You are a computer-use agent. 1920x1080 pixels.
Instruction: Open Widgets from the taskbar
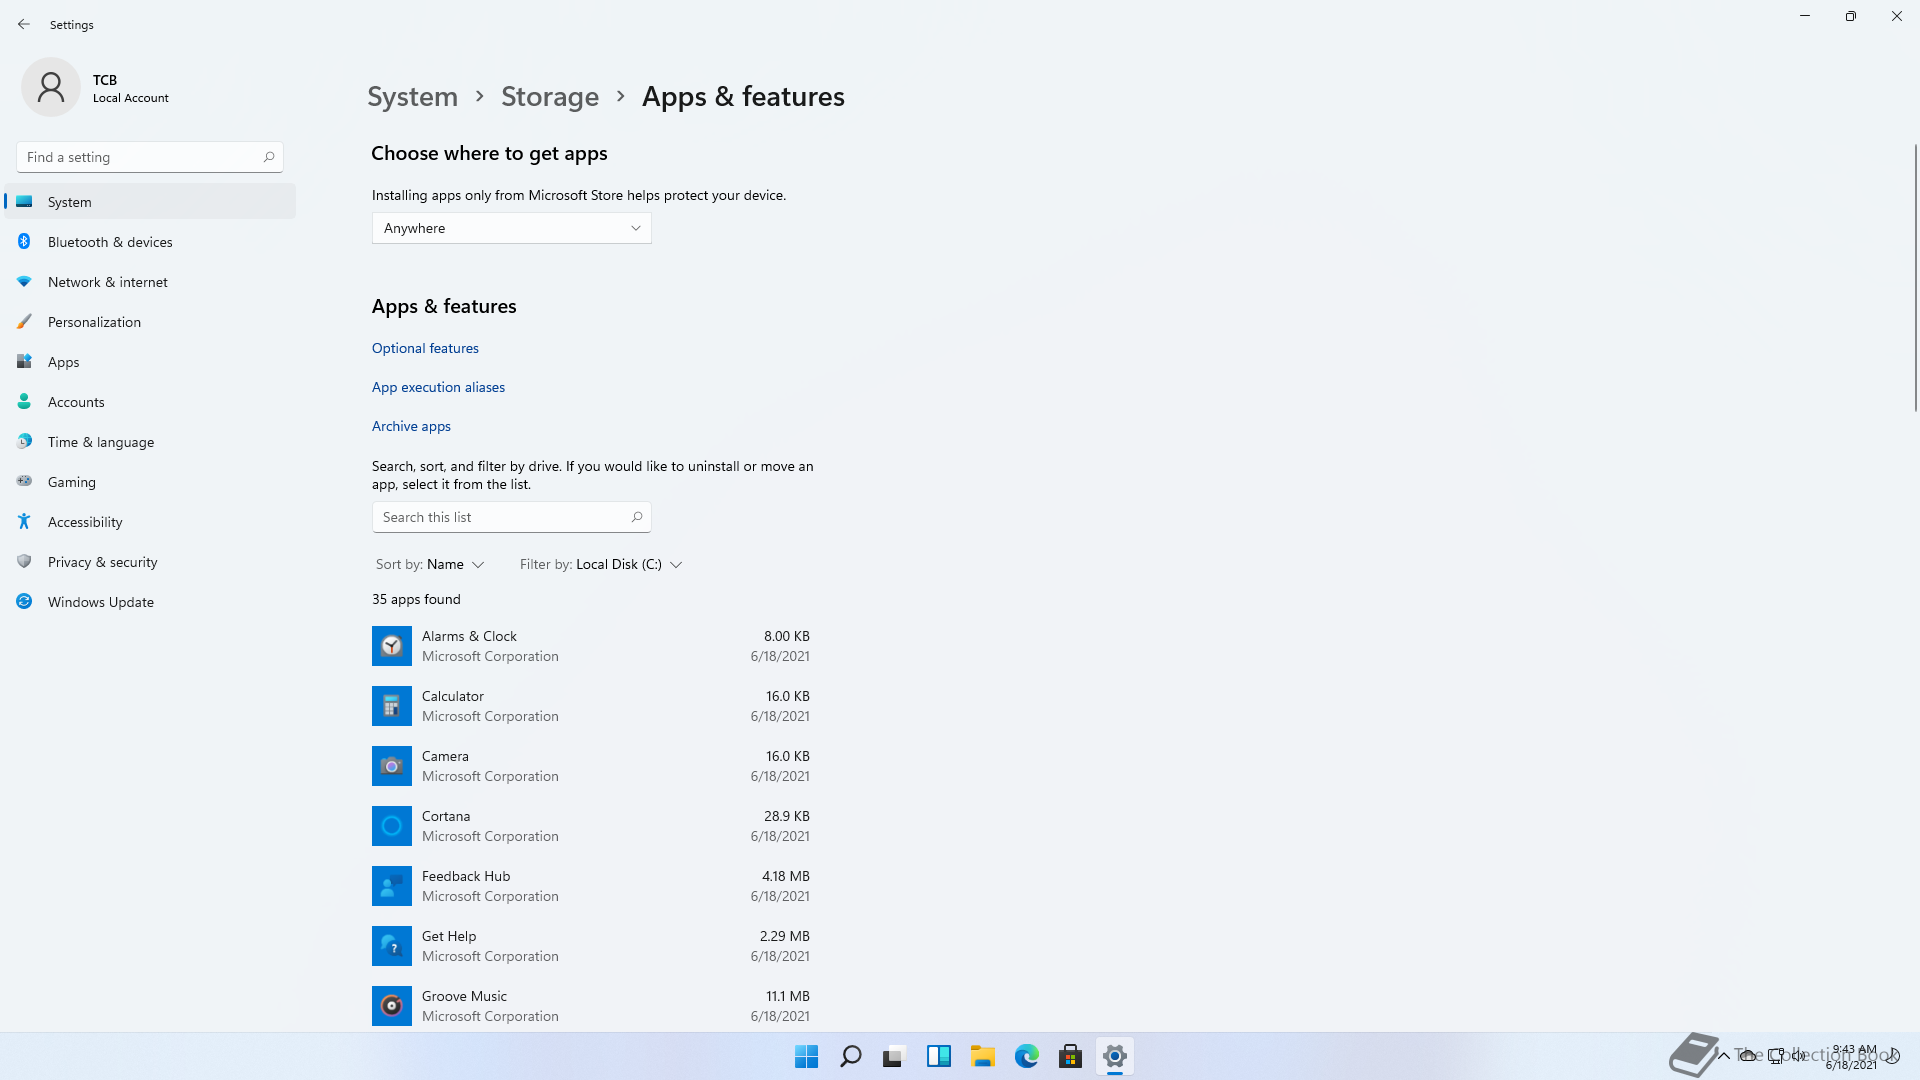[938, 1056]
